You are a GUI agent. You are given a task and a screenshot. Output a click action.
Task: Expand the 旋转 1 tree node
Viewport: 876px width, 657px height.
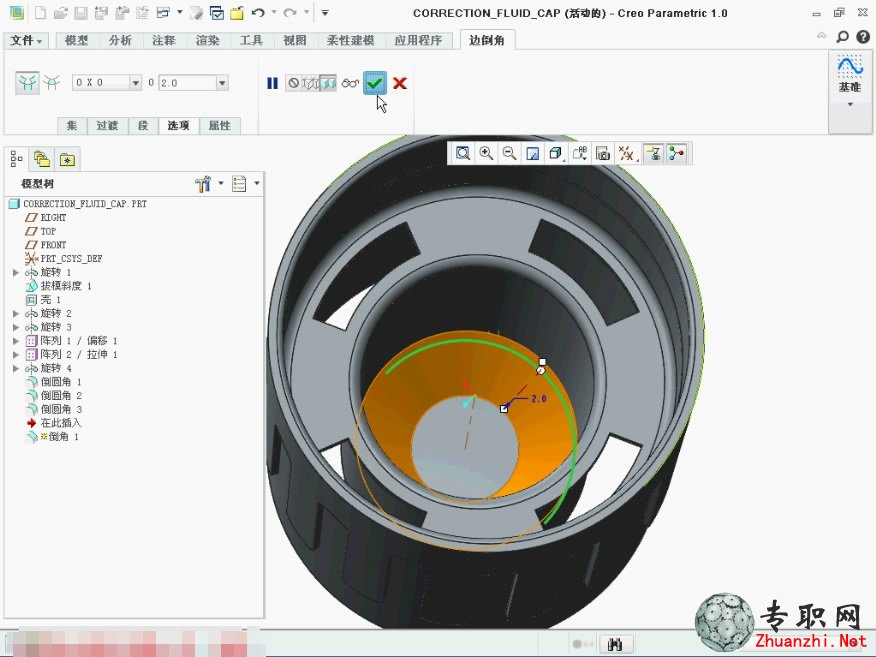pos(16,272)
